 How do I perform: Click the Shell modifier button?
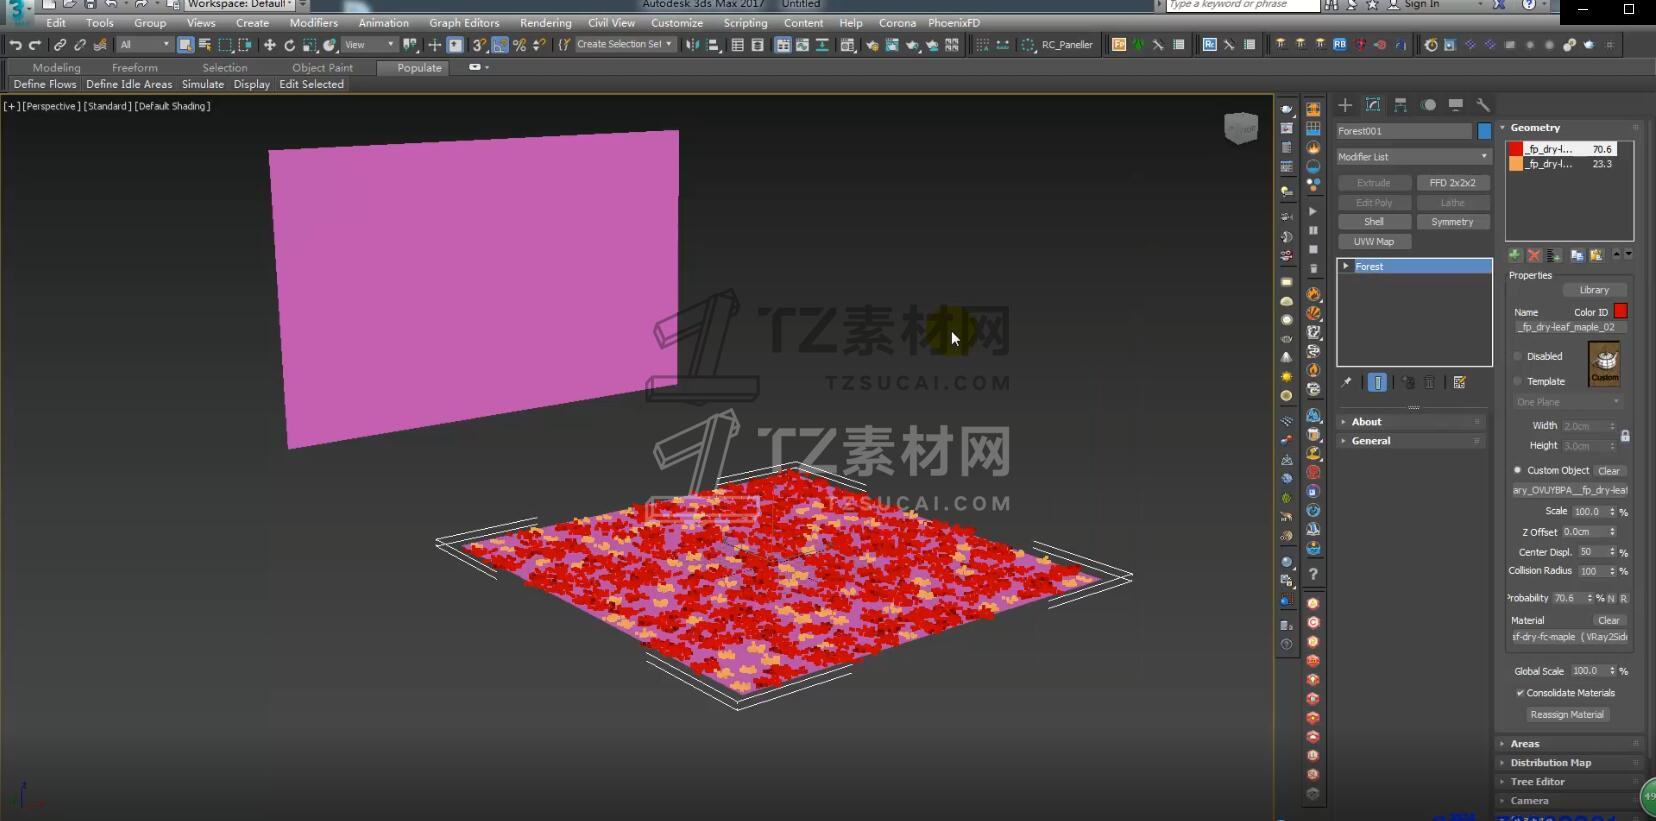click(1373, 222)
